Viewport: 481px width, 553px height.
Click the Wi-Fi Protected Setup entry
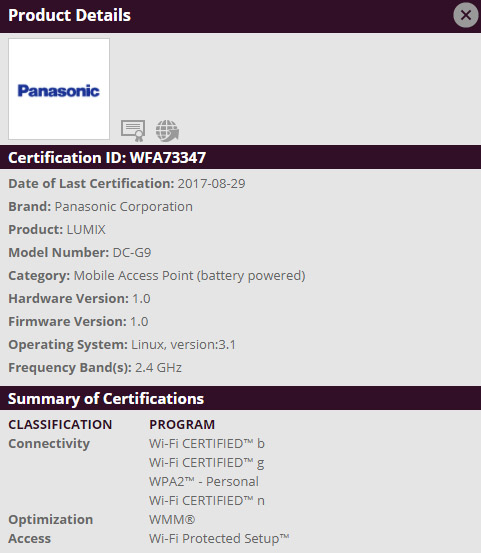coord(219,539)
